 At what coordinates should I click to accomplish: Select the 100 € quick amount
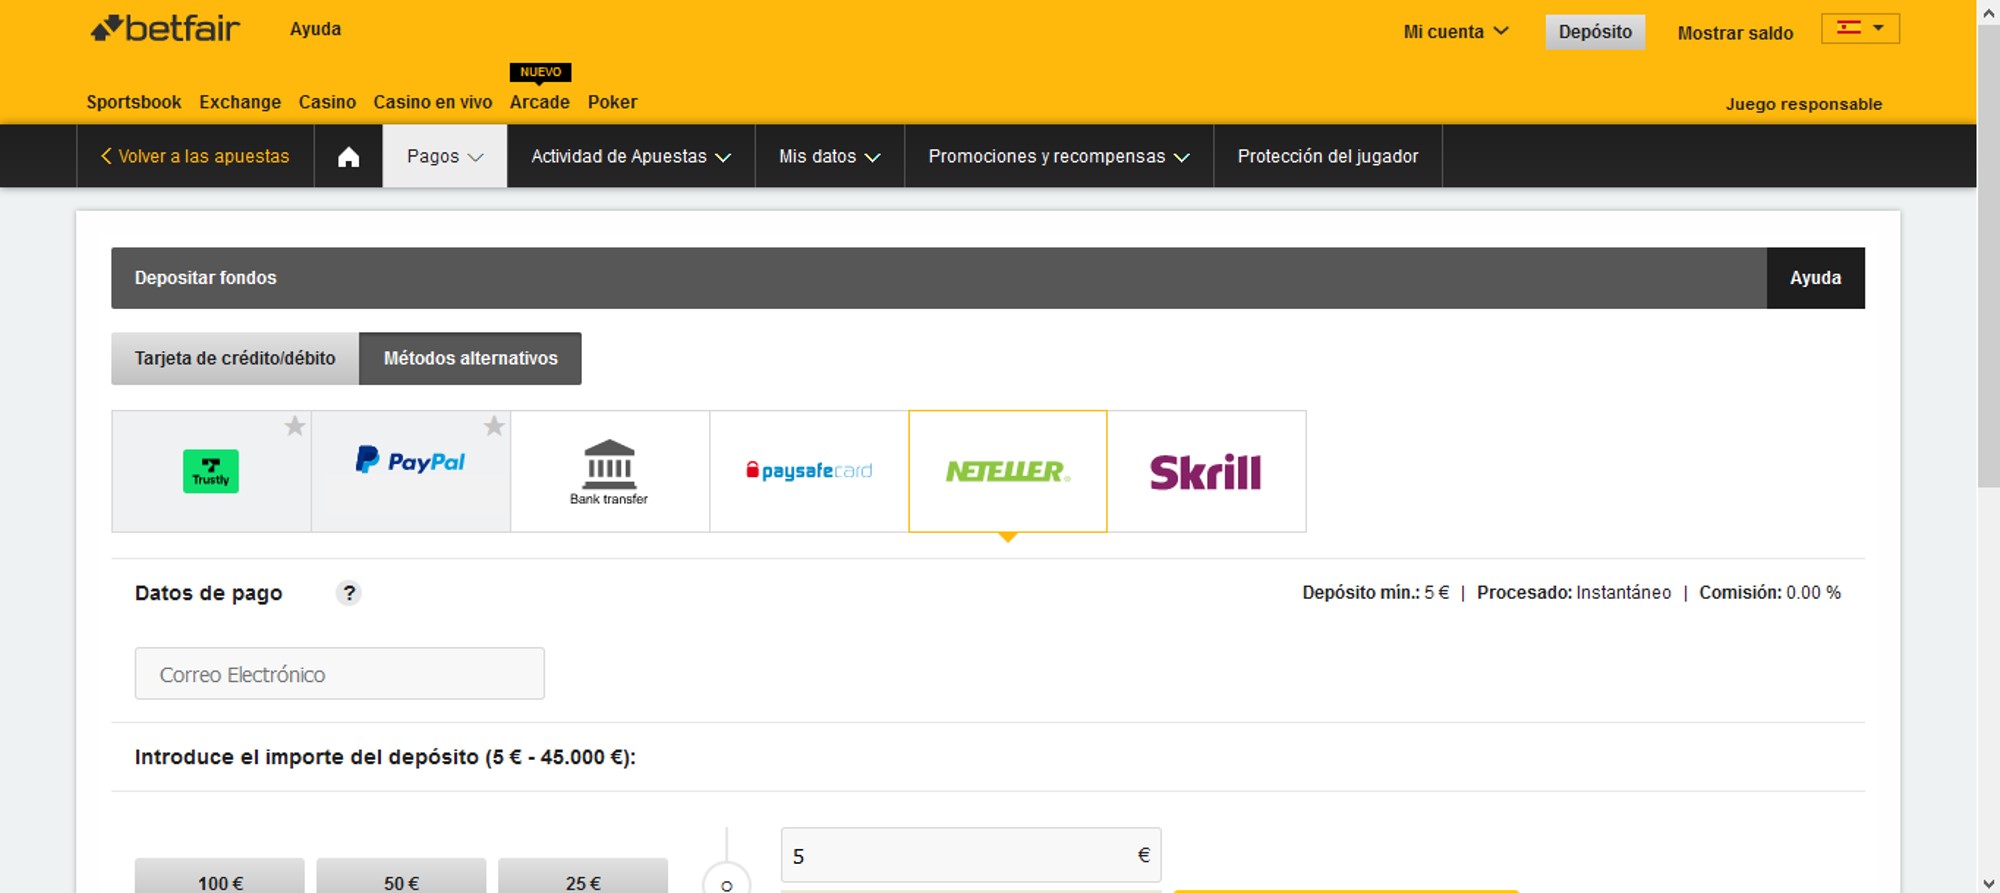[220, 876]
